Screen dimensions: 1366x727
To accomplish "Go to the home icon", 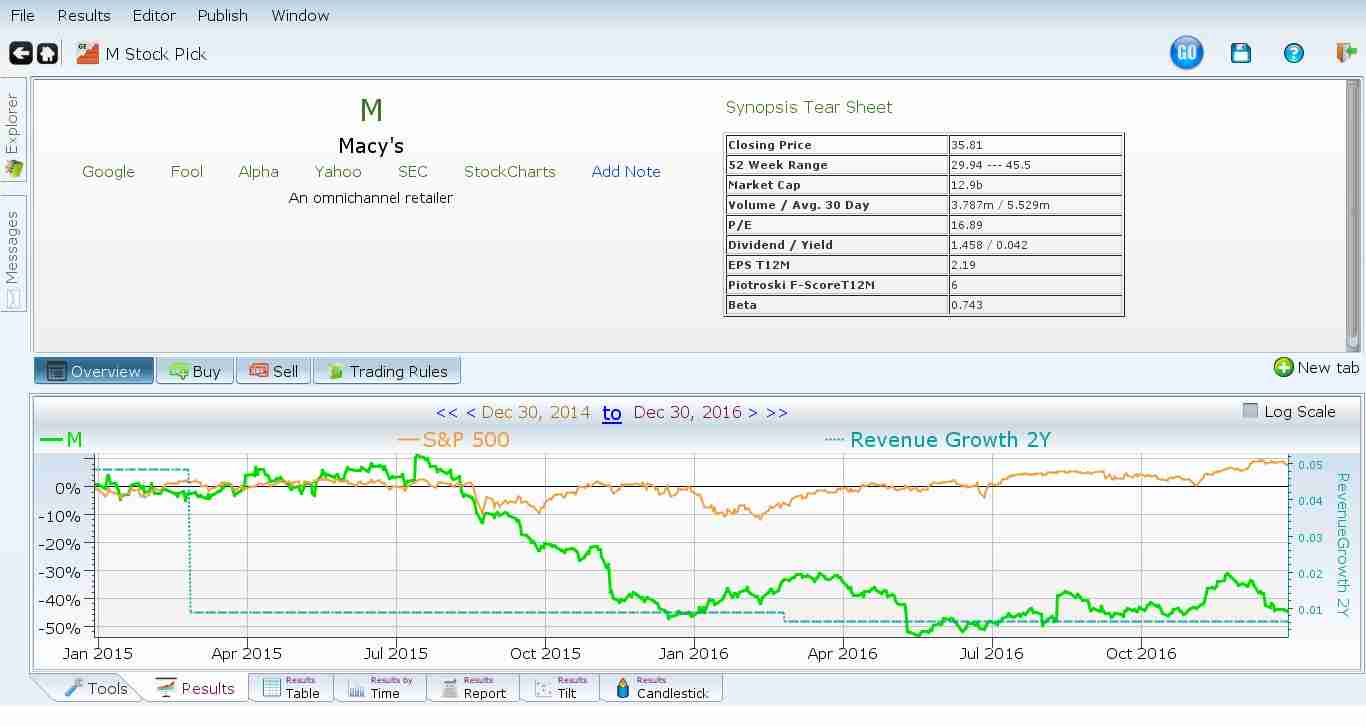I will click(47, 53).
